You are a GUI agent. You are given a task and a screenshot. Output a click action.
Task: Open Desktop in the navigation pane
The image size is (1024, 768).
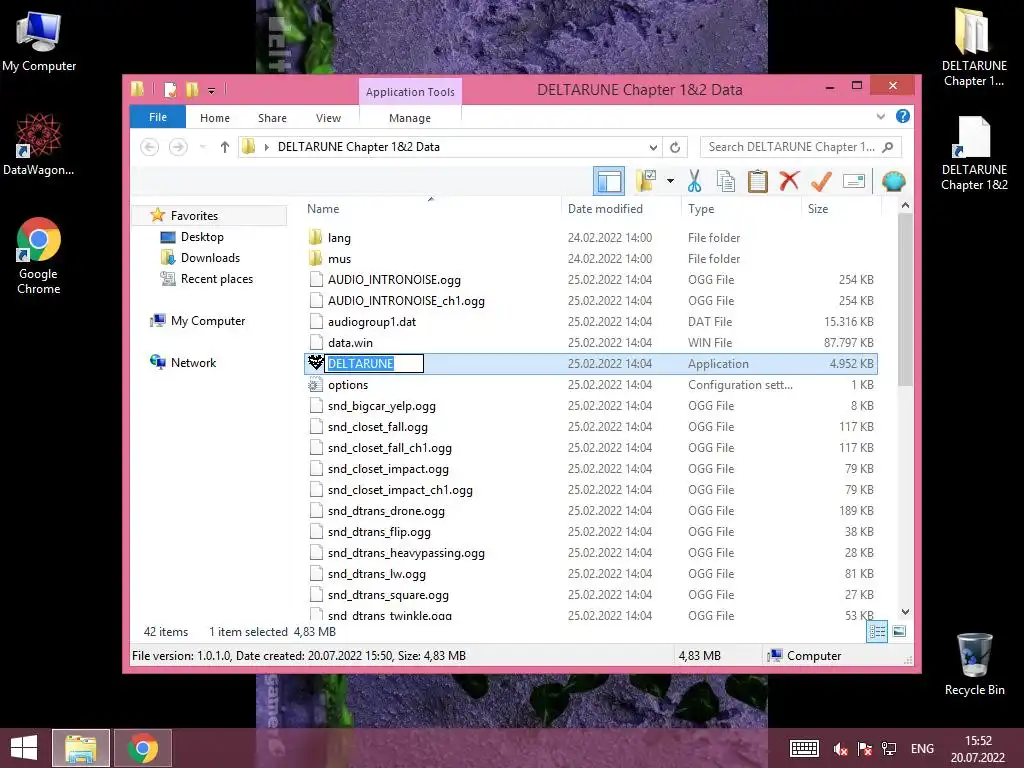202,237
